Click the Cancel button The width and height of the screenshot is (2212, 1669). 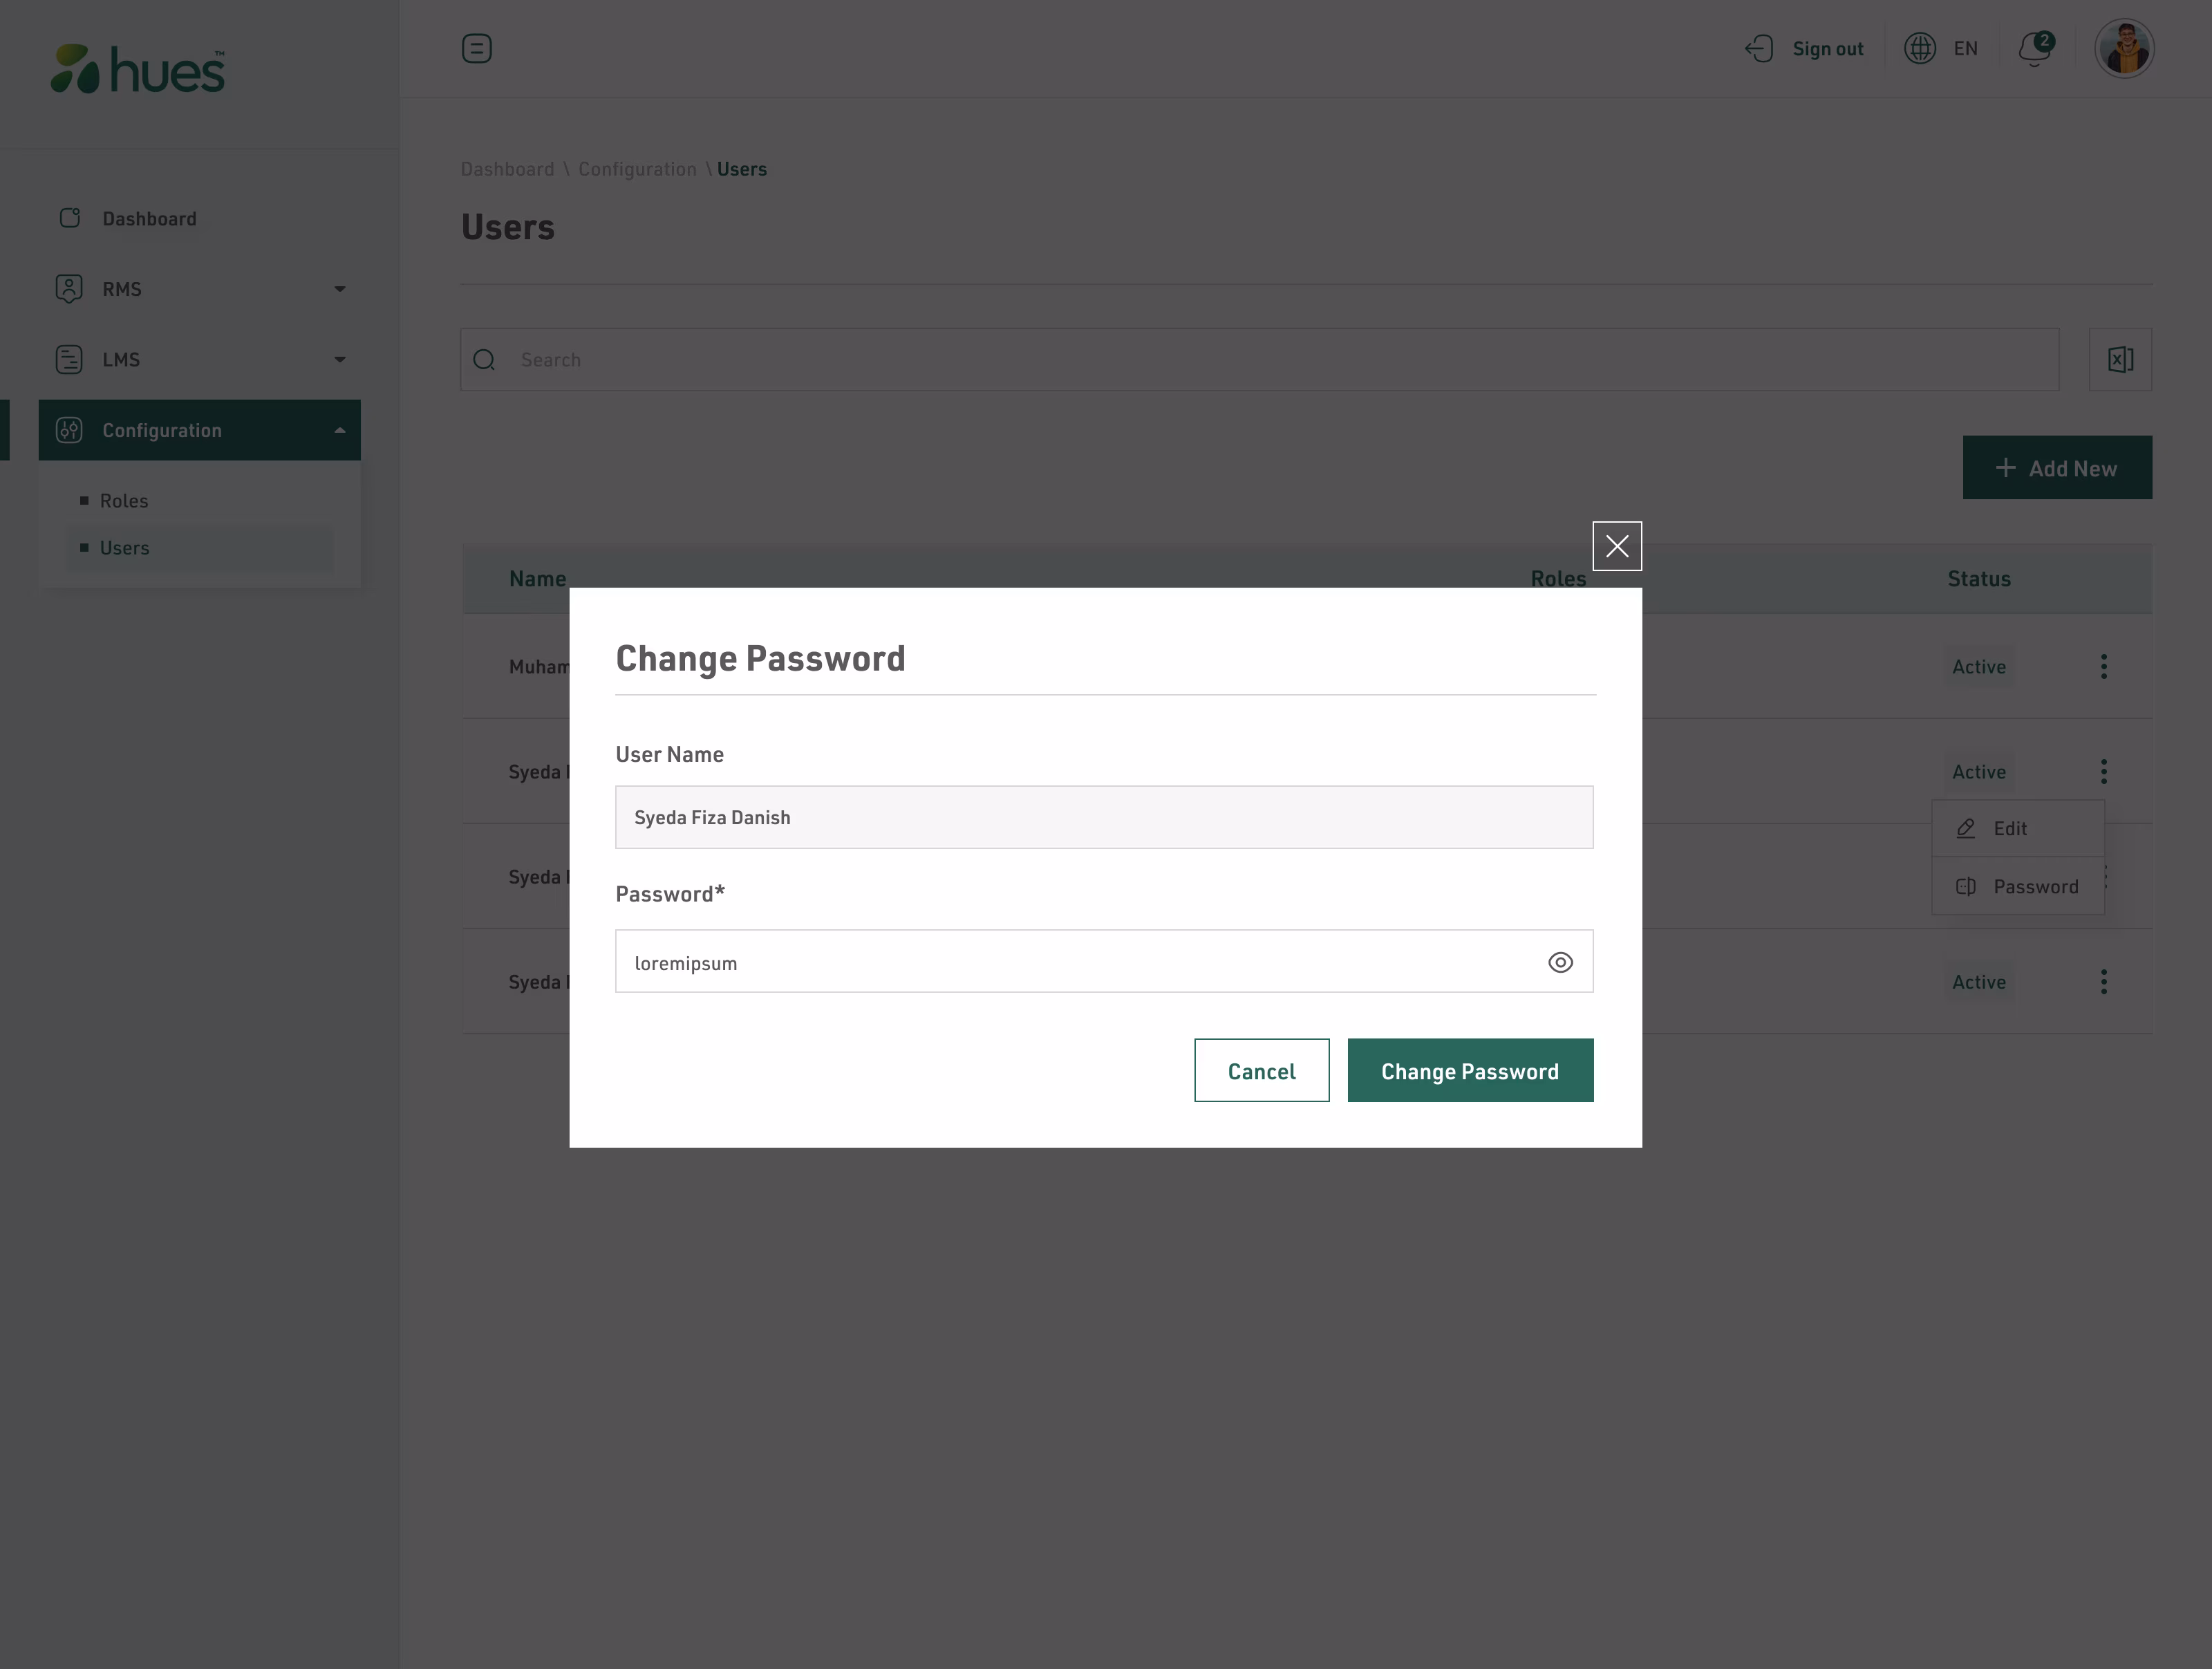[1261, 1070]
